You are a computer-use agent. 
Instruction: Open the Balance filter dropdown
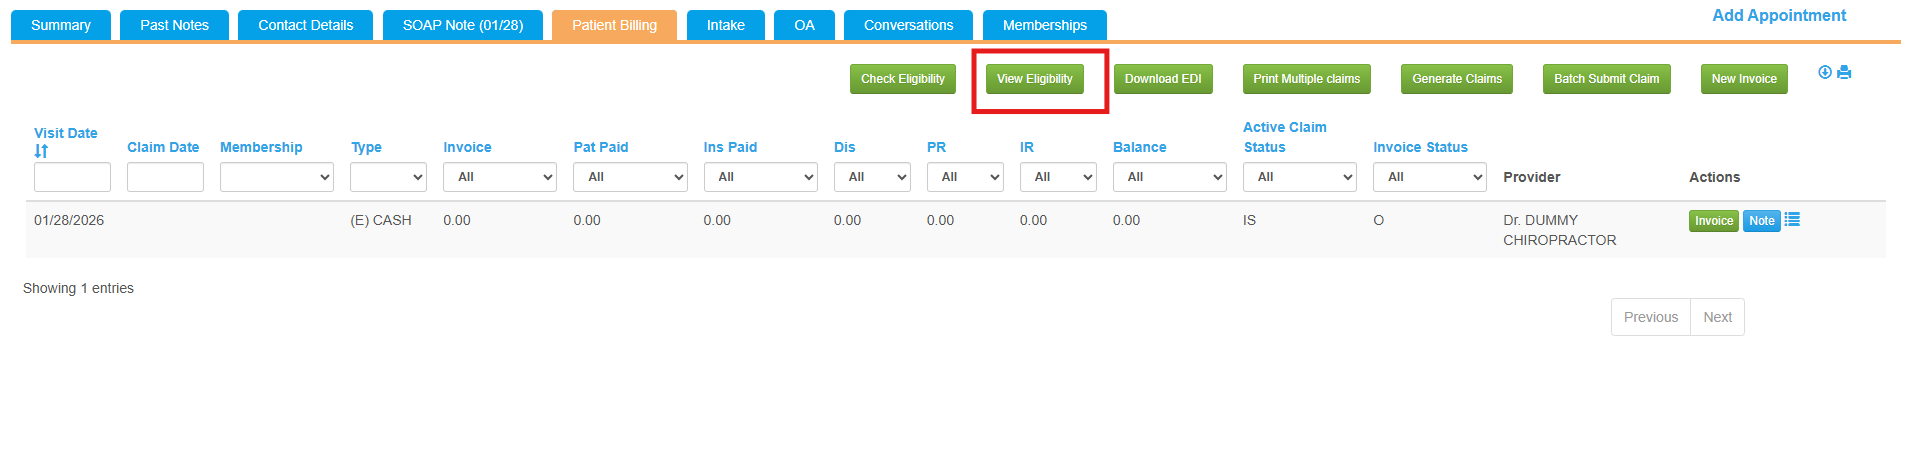pos(1169,177)
